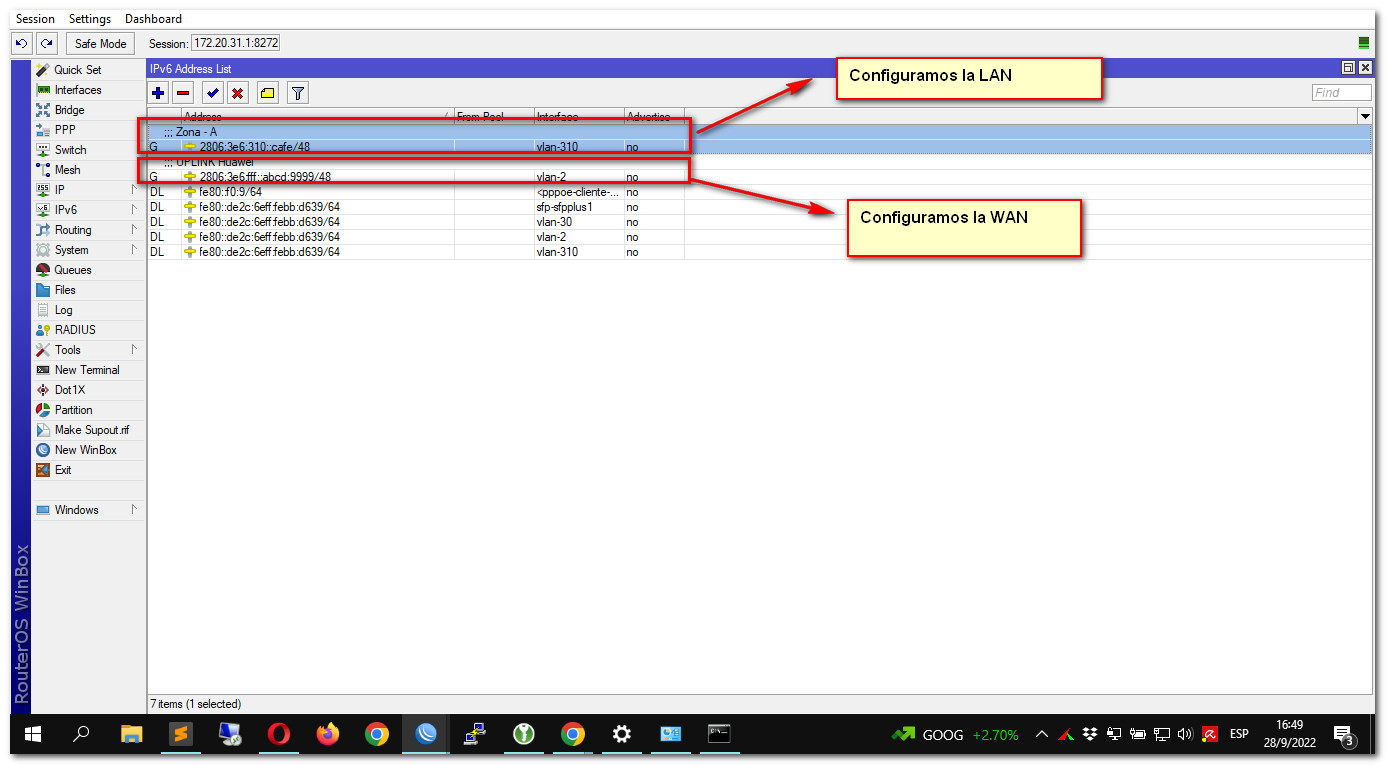Expand the IPv6 submenu
The image size is (1386, 765).
click(85, 210)
